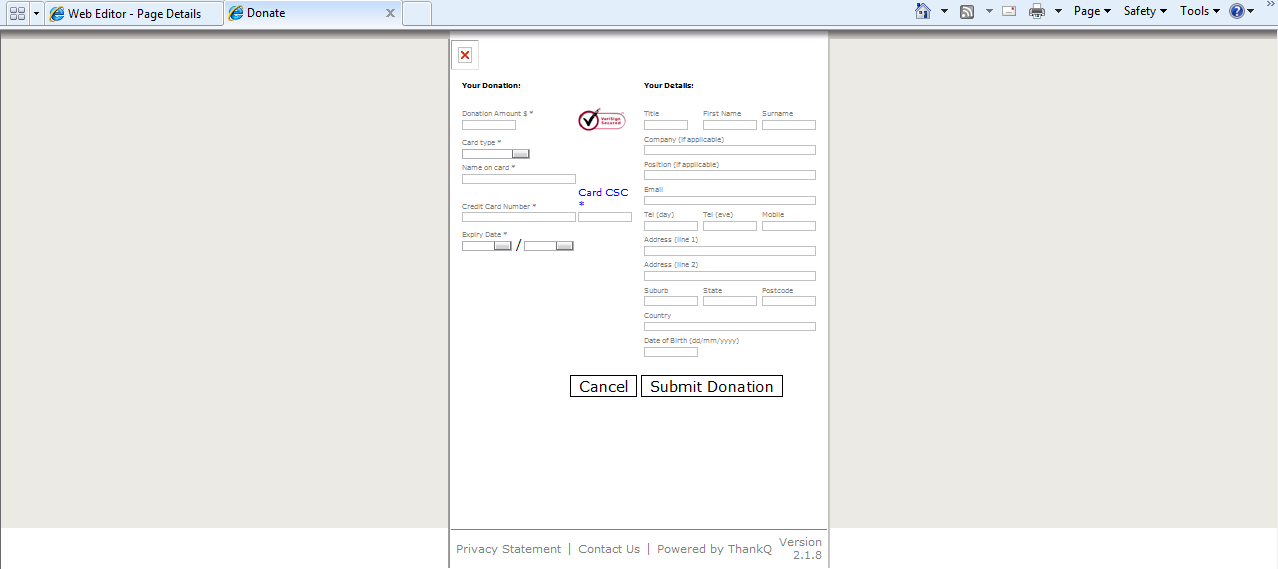The height and width of the screenshot is (569, 1278).
Task: Click the Home icon in toolbar
Action: click(x=923, y=12)
